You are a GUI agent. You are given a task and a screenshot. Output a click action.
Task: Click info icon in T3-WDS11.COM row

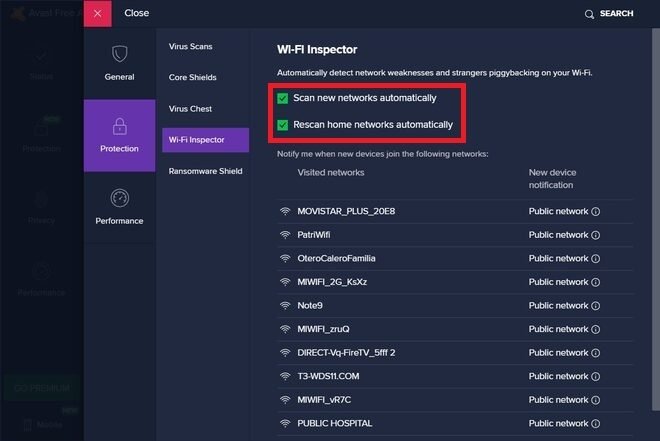[x=596, y=376]
